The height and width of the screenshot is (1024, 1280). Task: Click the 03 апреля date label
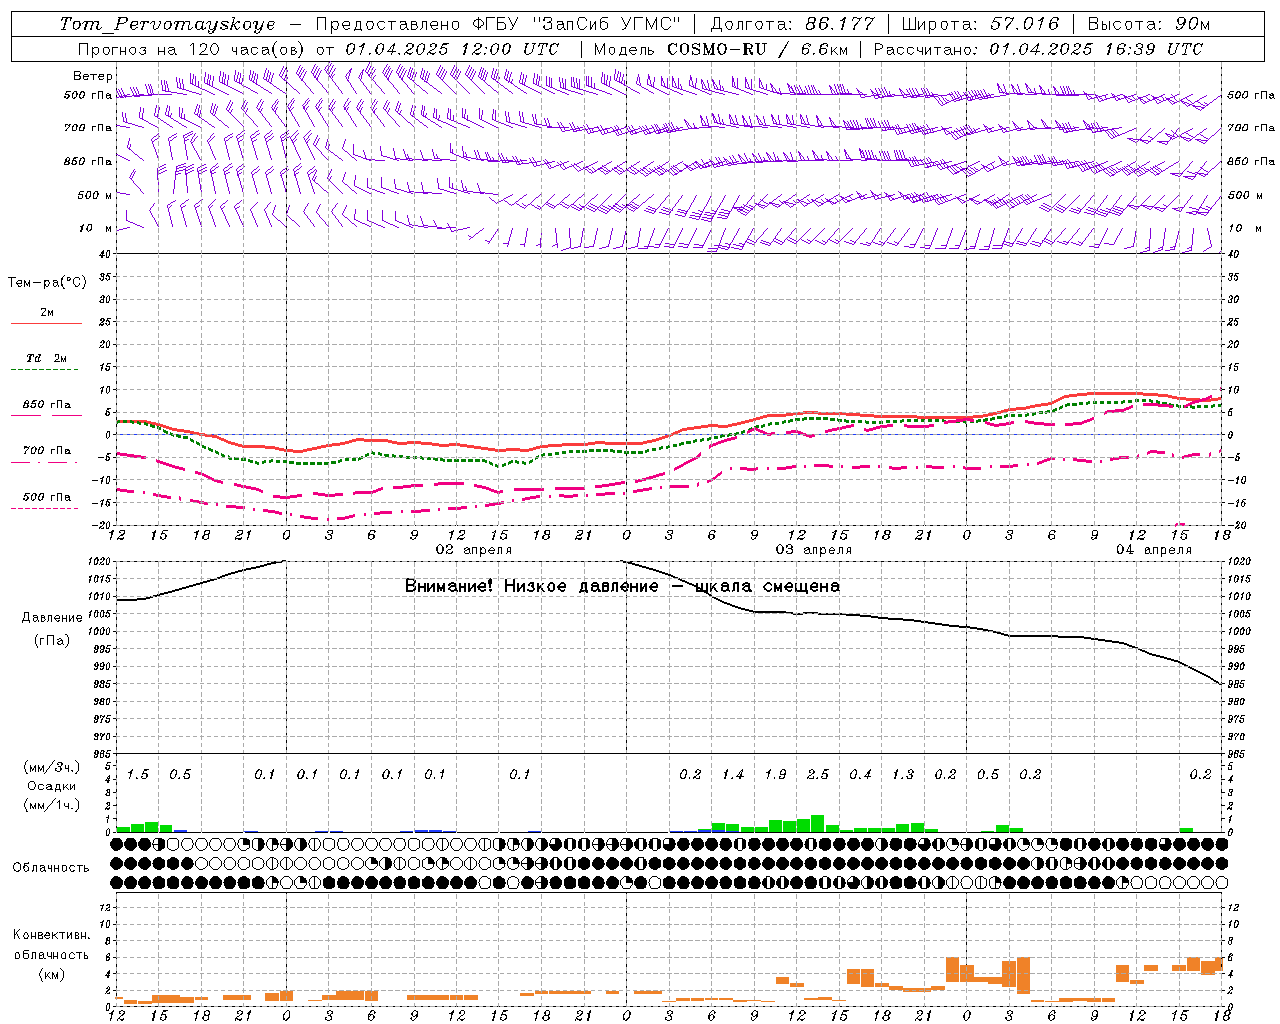[814, 550]
